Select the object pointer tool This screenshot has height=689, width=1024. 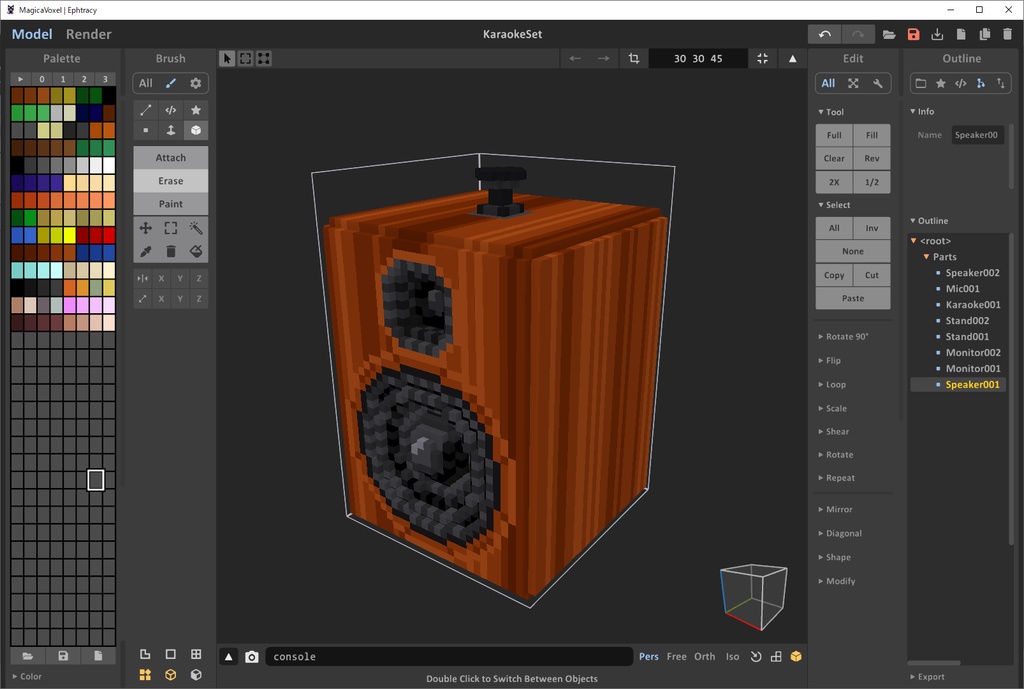pyautogui.click(x=227, y=58)
